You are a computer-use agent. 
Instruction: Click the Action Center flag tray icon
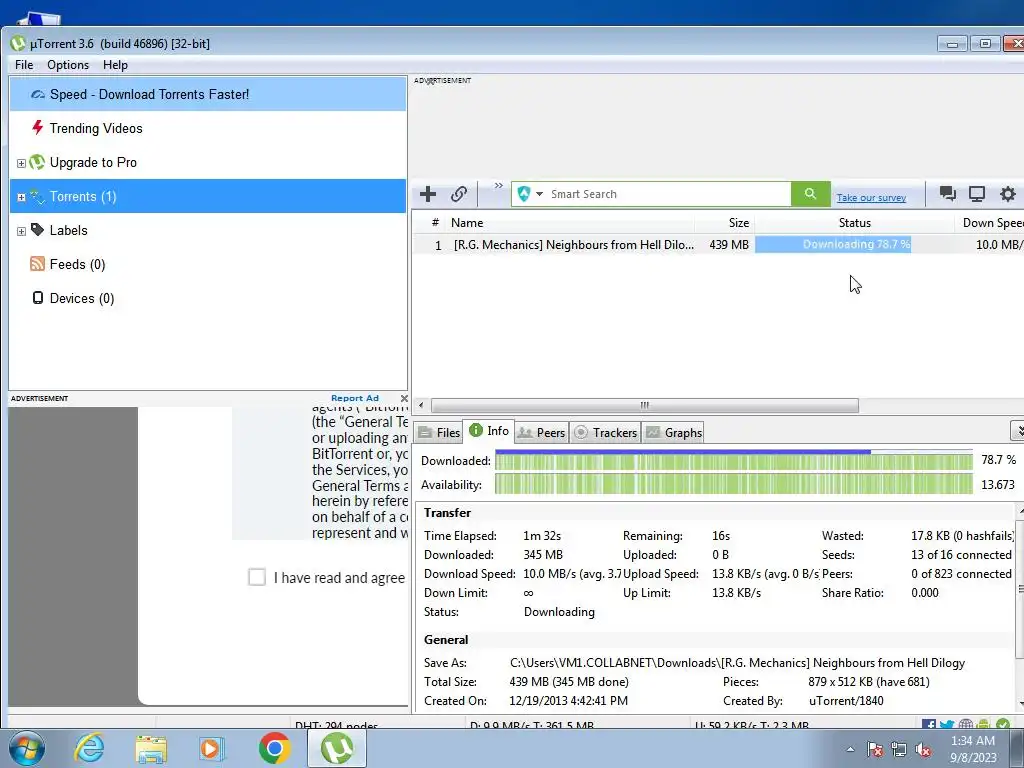[875, 750]
